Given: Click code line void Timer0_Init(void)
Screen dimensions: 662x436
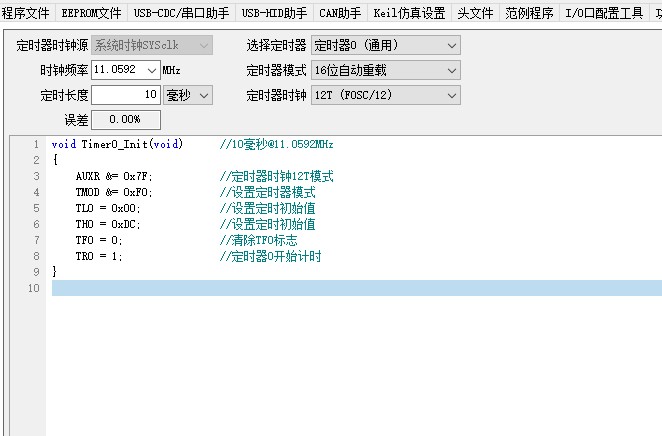Looking at the screenshot, I should pyautogui.click(x=117, y=144).
